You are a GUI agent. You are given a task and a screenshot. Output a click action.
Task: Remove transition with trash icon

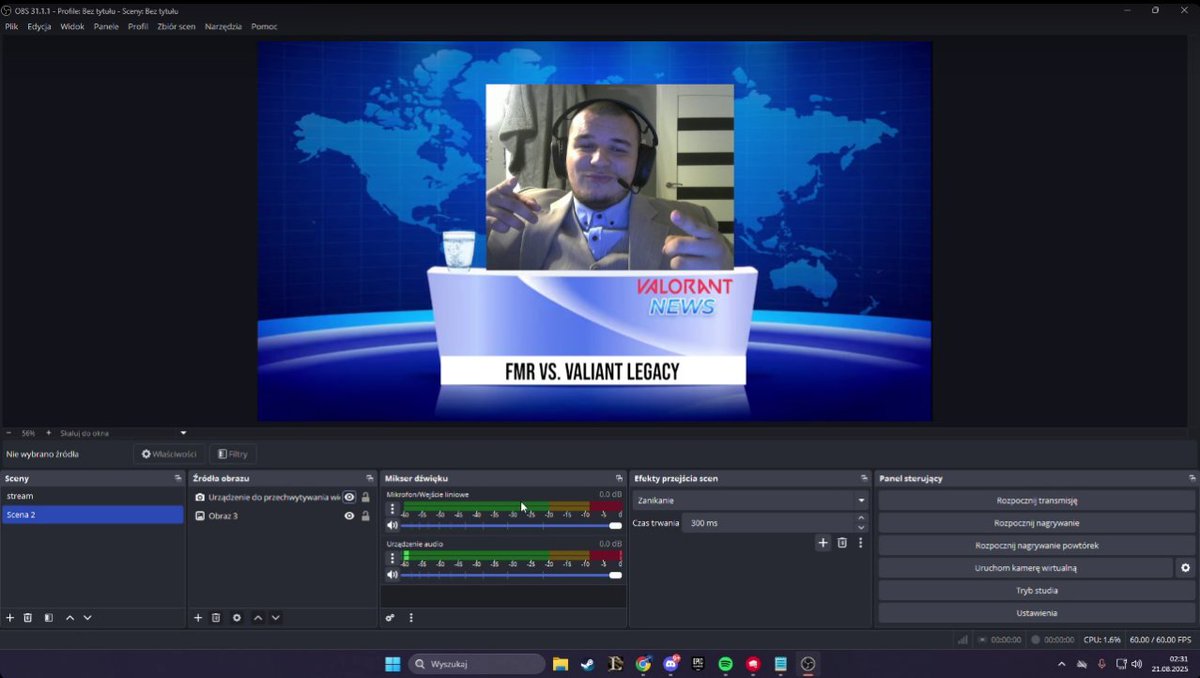click(842, 543)
